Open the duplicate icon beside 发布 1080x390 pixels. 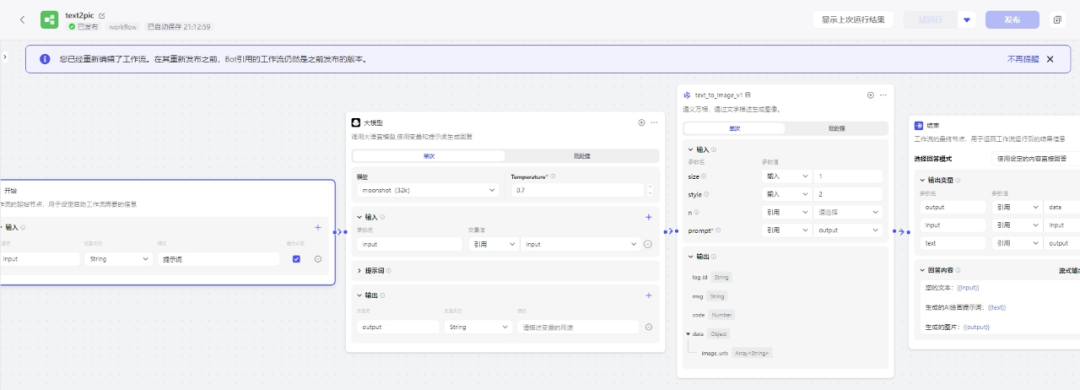(x=1057, y=19)
